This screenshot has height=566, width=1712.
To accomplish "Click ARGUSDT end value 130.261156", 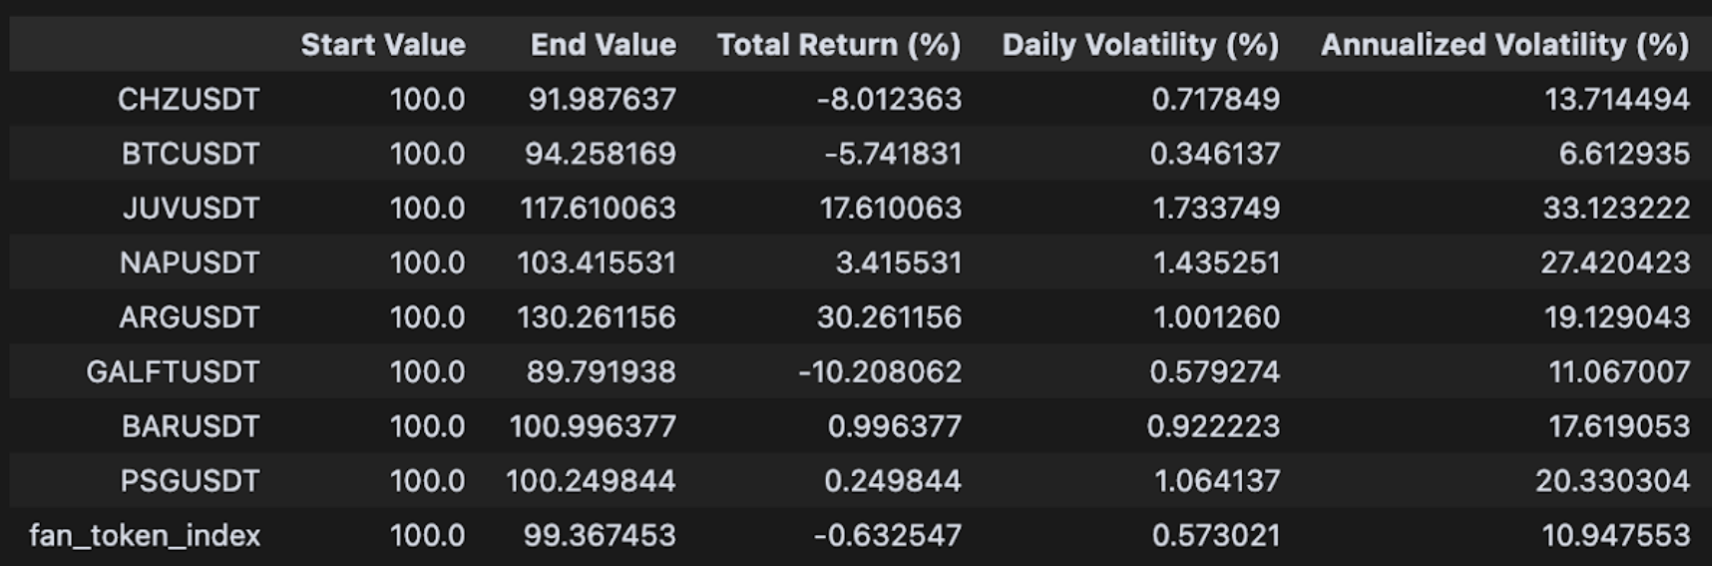I will tap(596, 317).
